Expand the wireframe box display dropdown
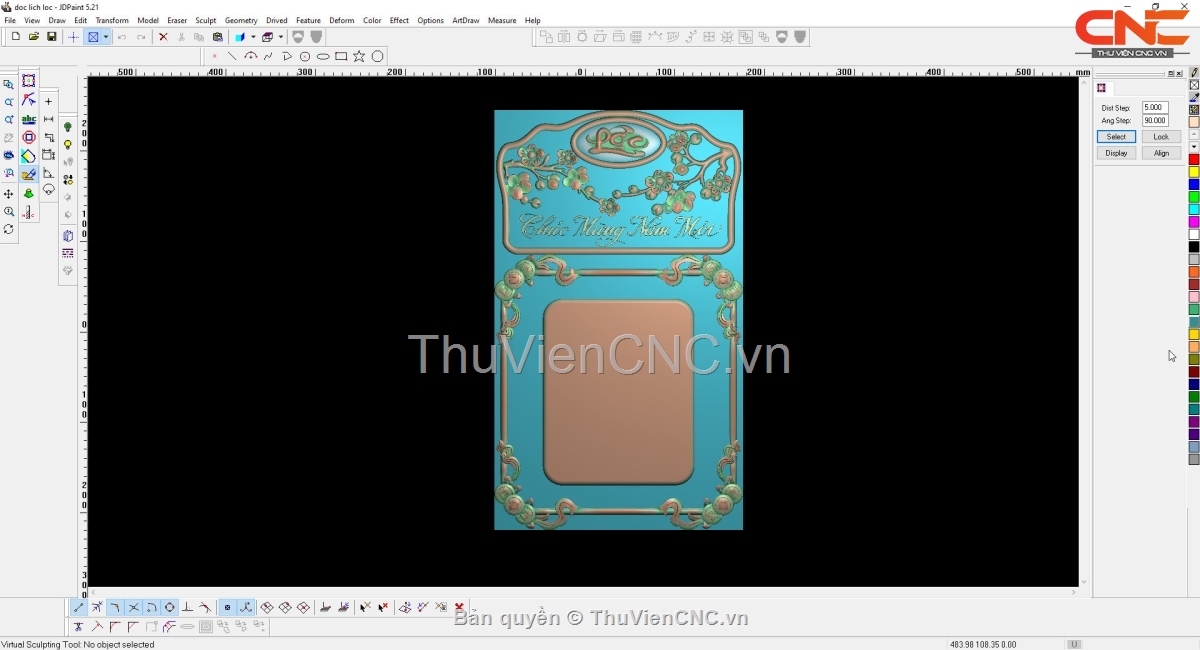The width and height of the screenshot is (1200, 650). [281, 37]
